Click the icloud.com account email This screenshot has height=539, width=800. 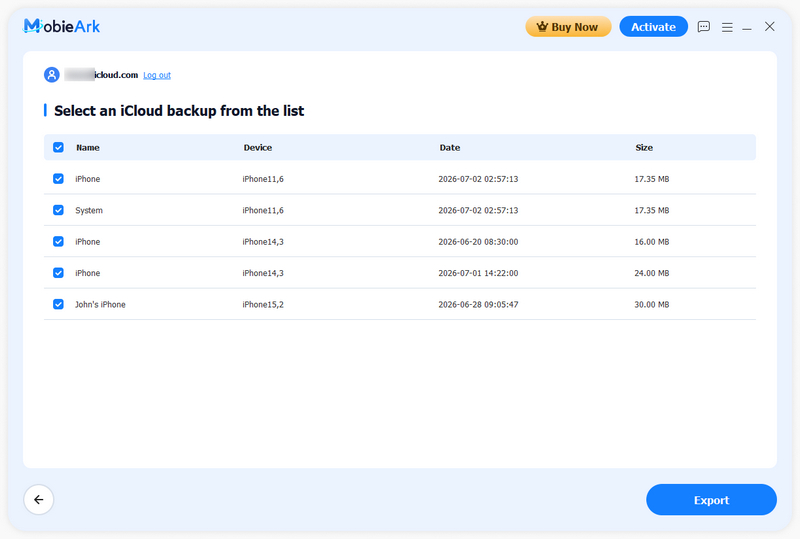(x=102, y=75)
